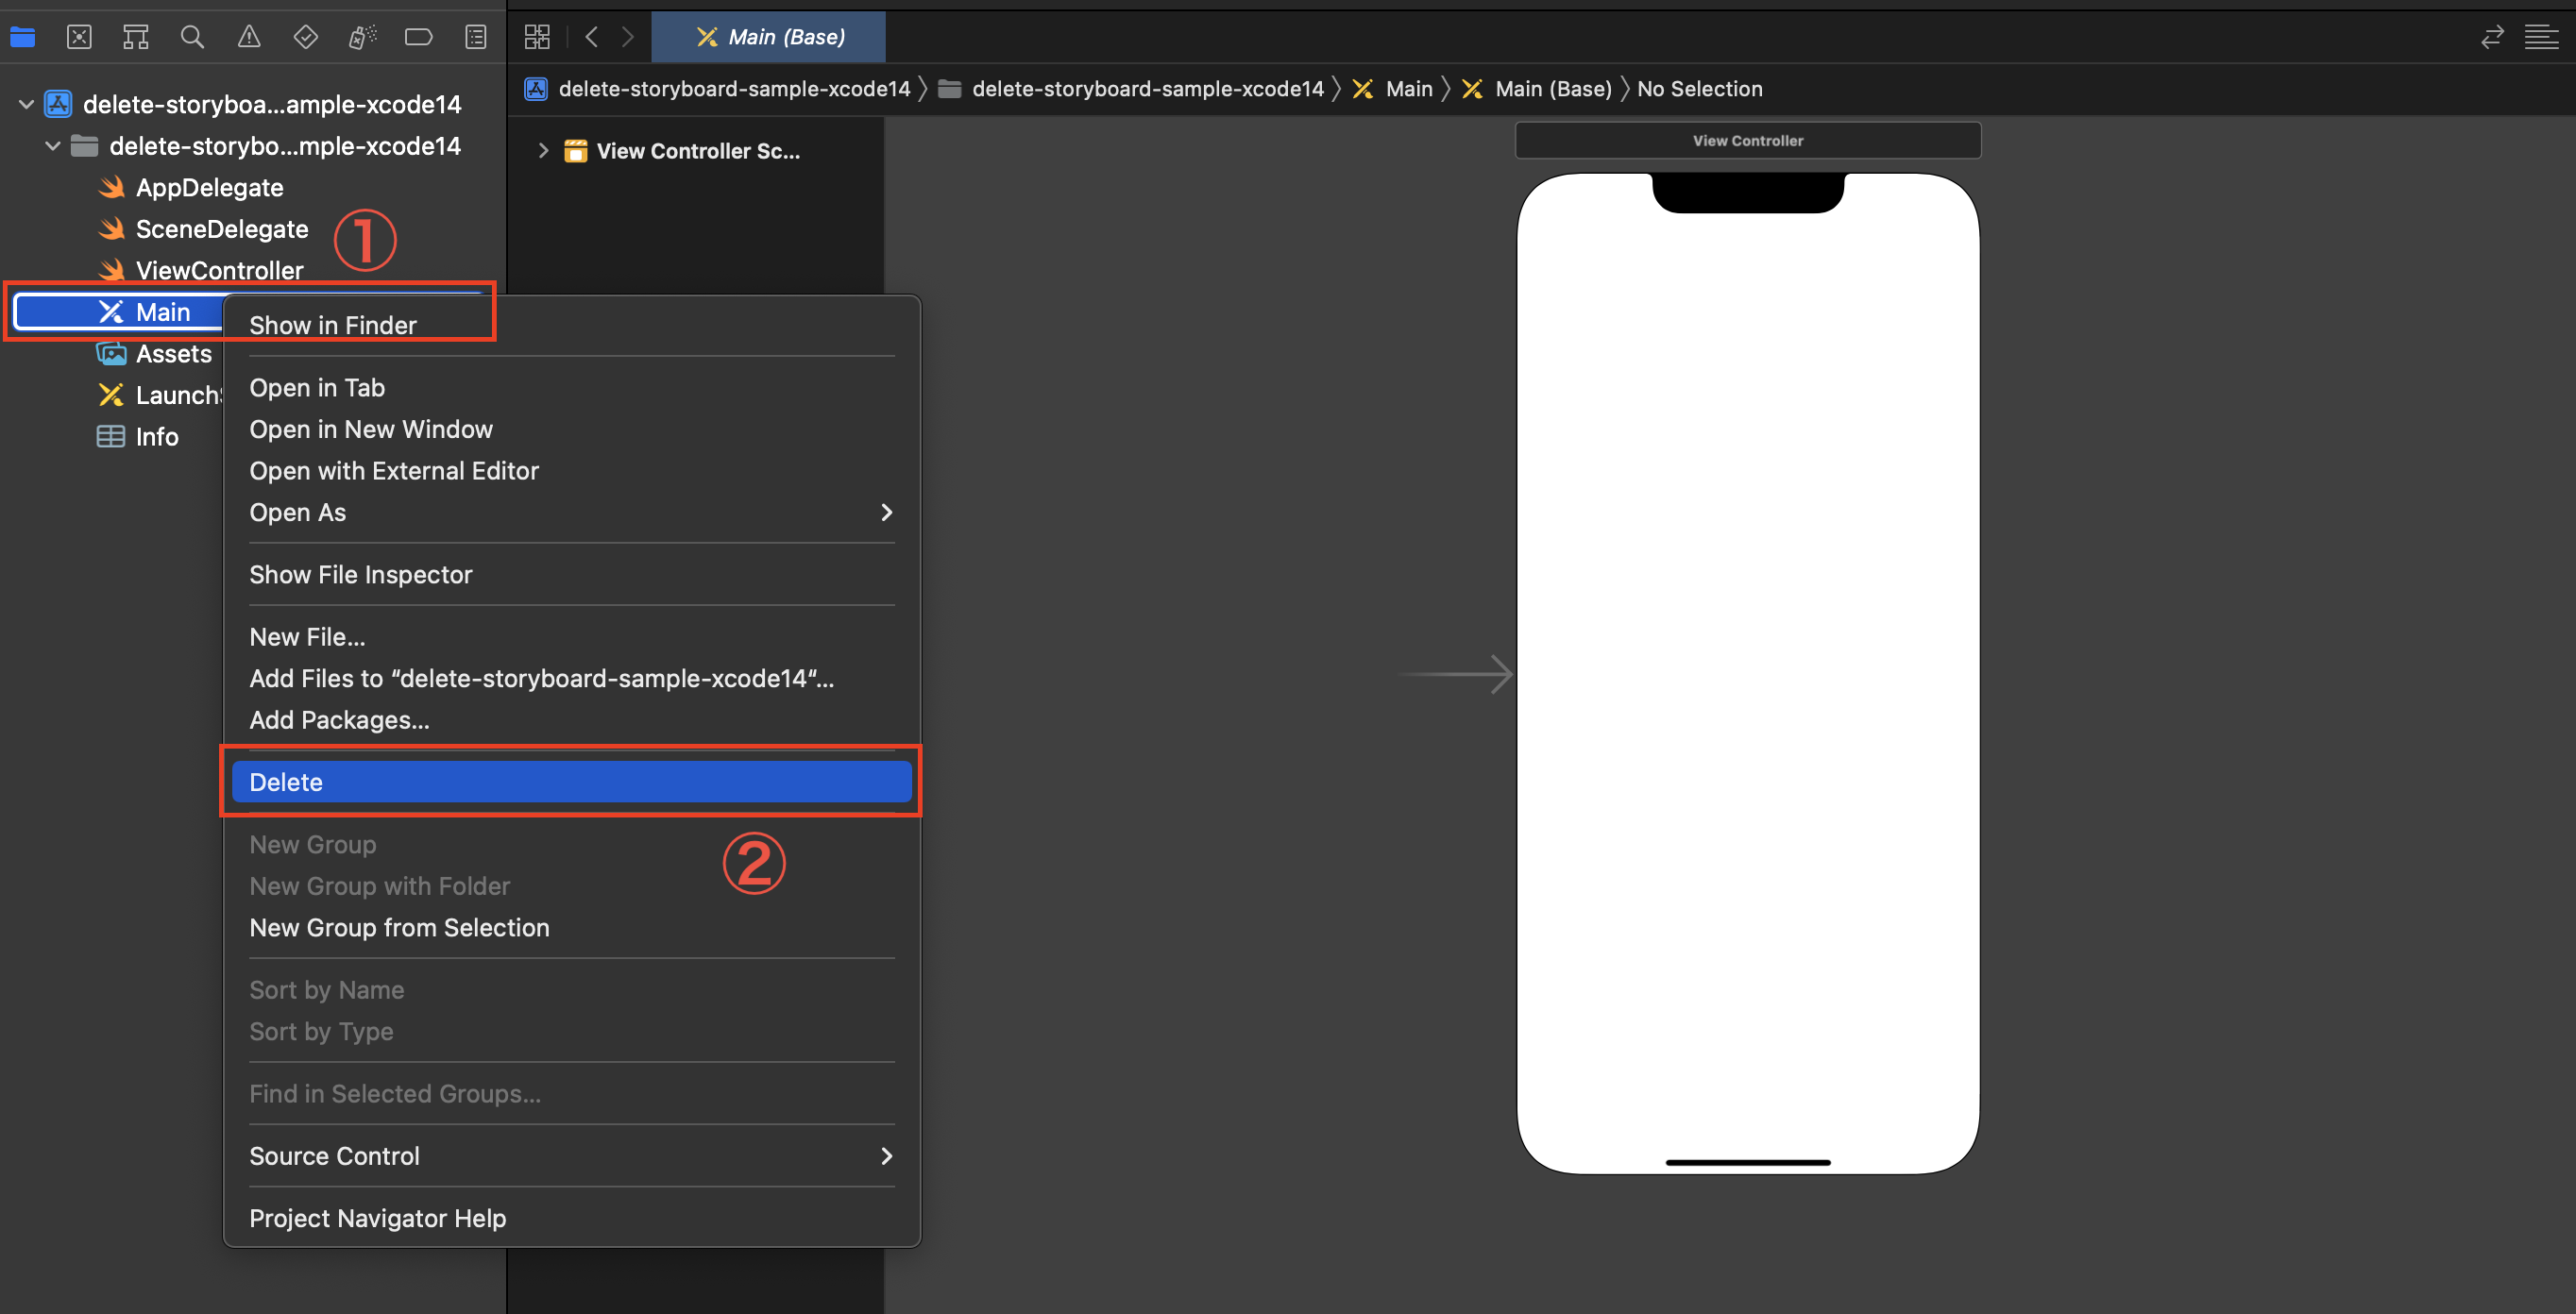This screenshot has height=1314, width=2576.
Task: Open the Source Control navigator icon
Action: coord(79,37)
